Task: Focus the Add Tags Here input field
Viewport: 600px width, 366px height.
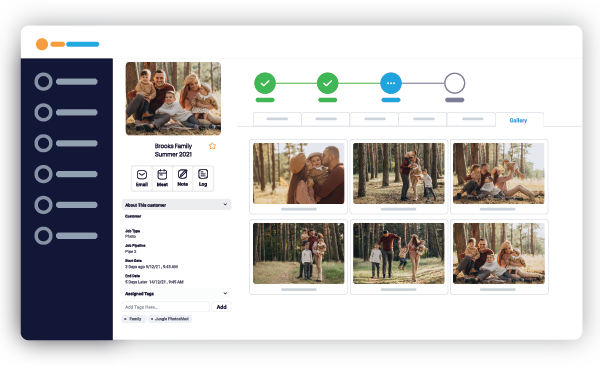Action: pos(166,307)
